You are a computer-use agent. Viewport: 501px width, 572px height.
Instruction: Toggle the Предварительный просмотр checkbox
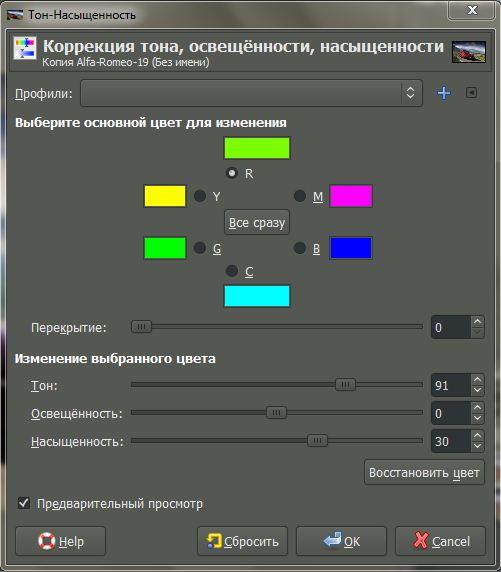coord(24,503)
